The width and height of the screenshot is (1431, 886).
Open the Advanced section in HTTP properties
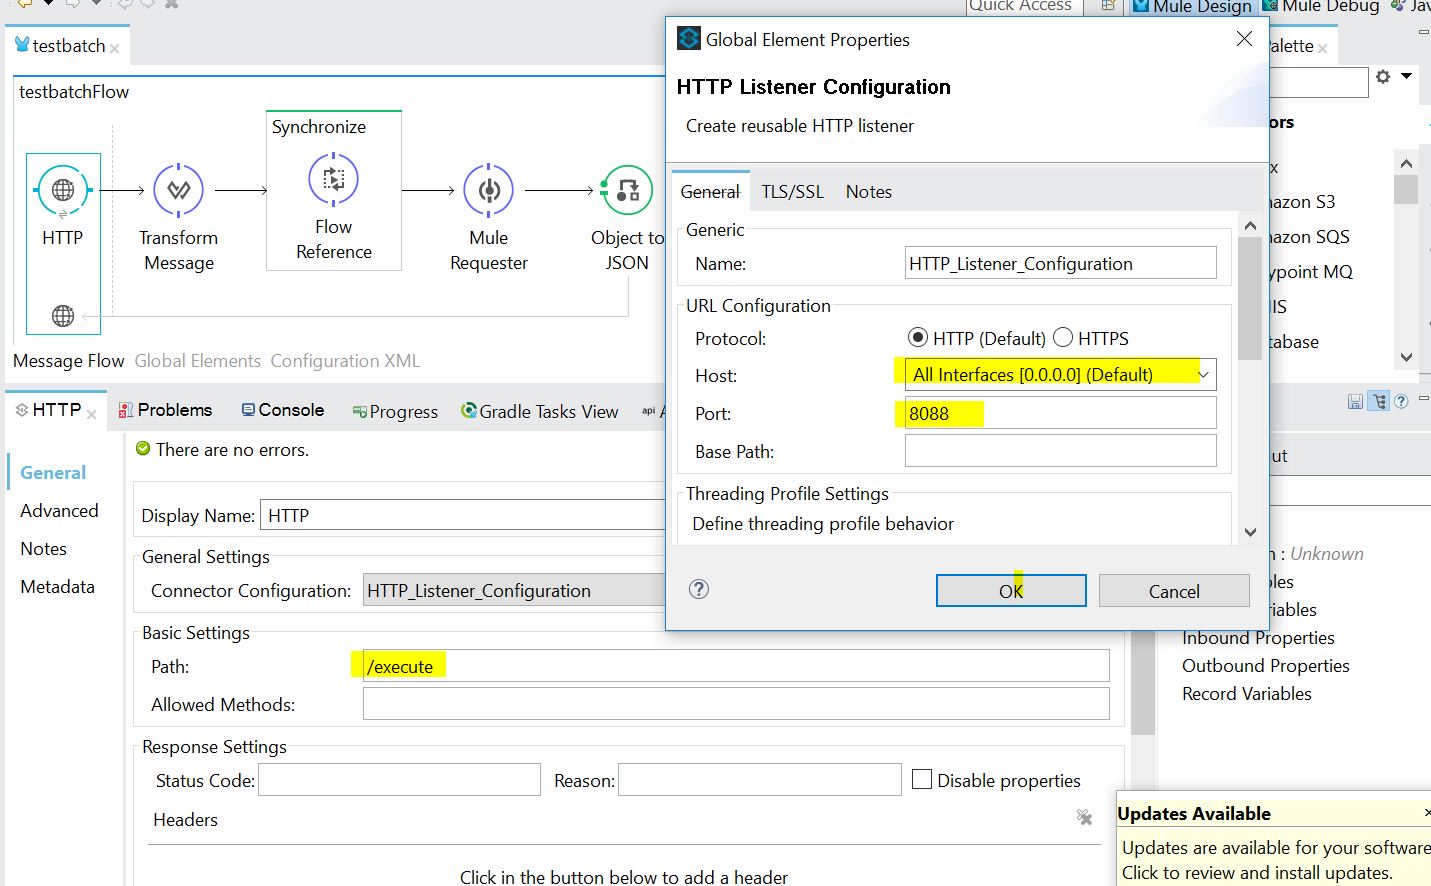tap(59, 511)
